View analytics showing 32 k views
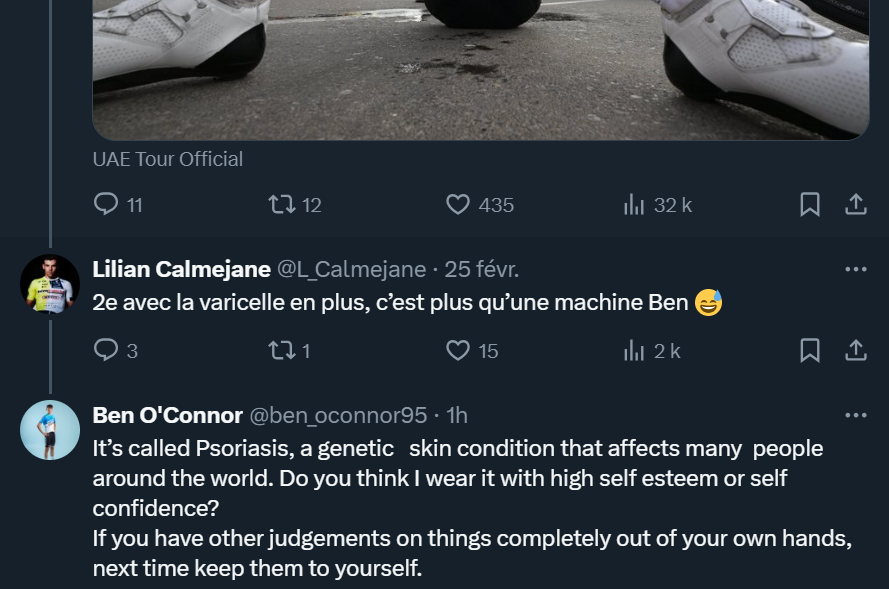 point(634,205)
